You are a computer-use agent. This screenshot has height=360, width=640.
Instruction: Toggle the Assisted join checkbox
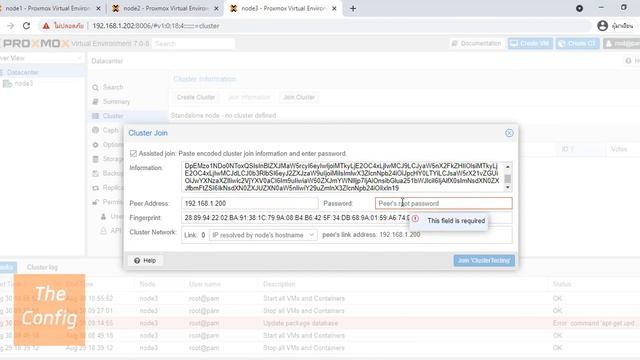point(133,153)
